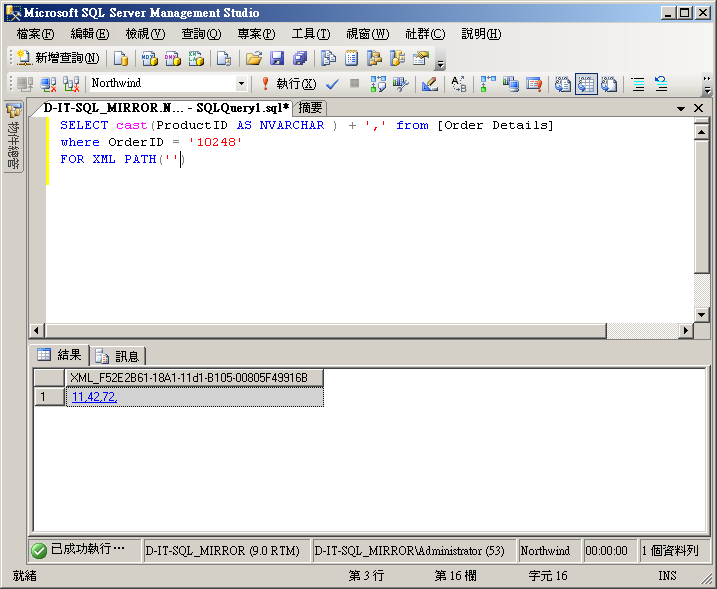Click the Save floppy disk icon
Viewport: 717px width, 589px height.
pyautogui.click(x=277, y=59)
